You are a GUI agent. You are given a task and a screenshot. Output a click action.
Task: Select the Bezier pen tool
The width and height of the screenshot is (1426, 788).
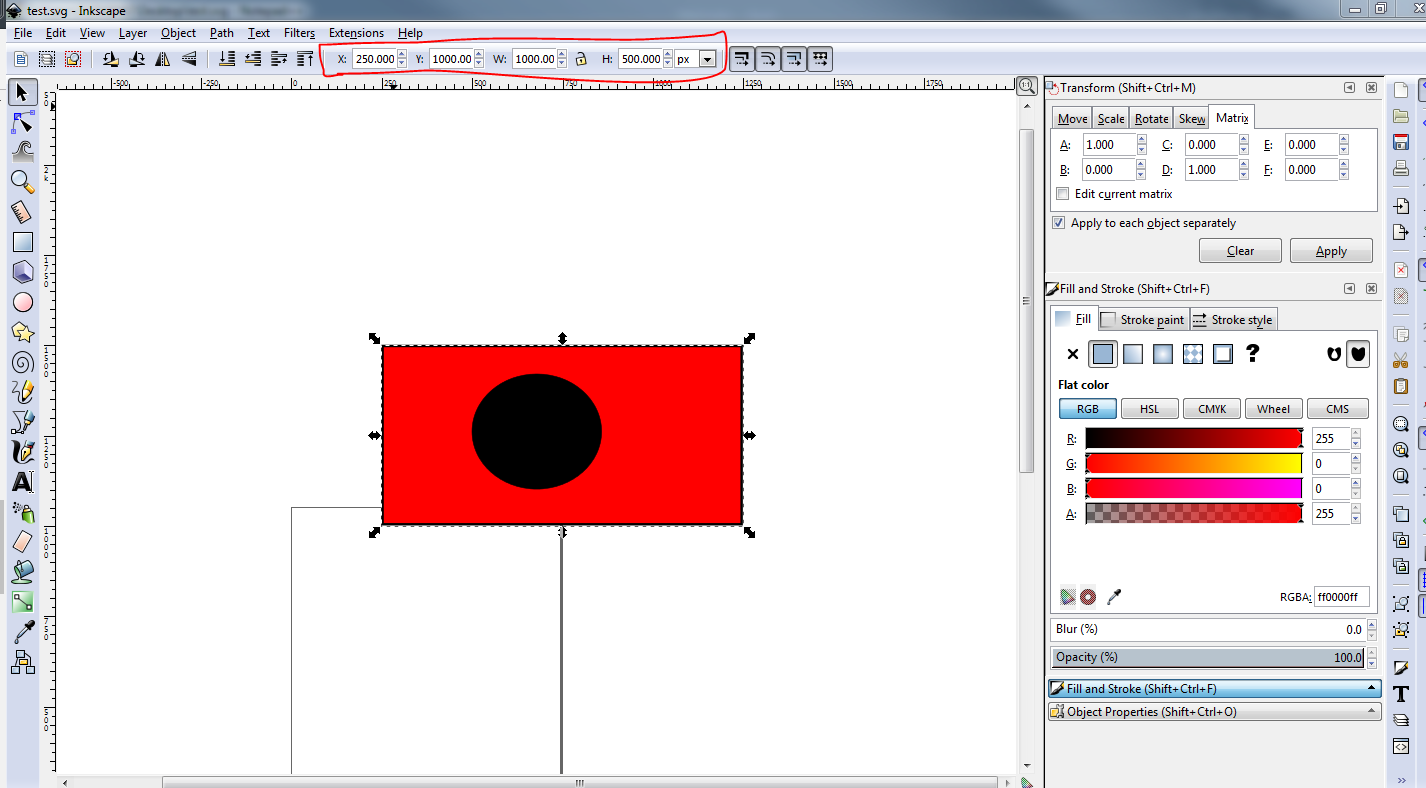[x=22, y=422]
